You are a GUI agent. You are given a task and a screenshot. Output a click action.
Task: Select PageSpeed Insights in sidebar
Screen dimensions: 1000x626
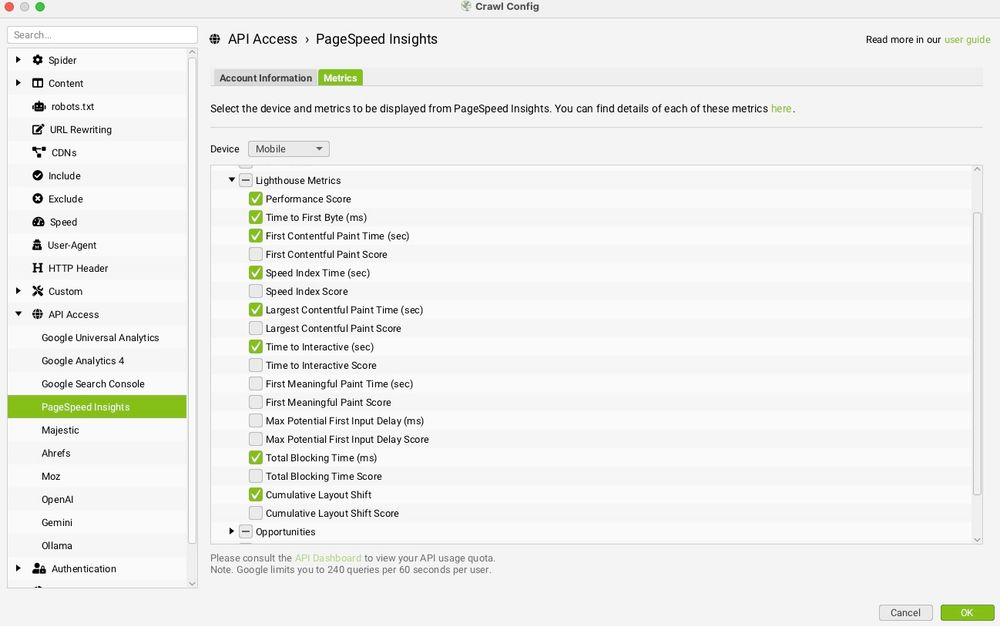97,407
